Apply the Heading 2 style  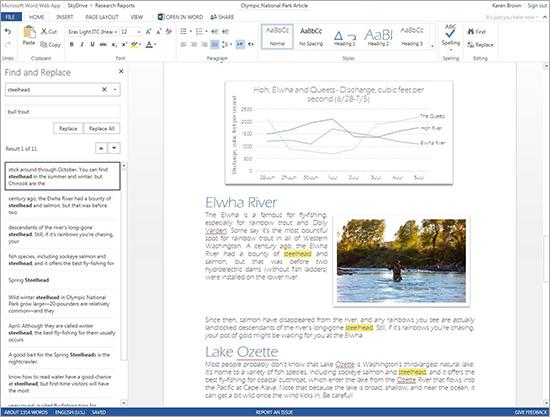click(378, 36)
